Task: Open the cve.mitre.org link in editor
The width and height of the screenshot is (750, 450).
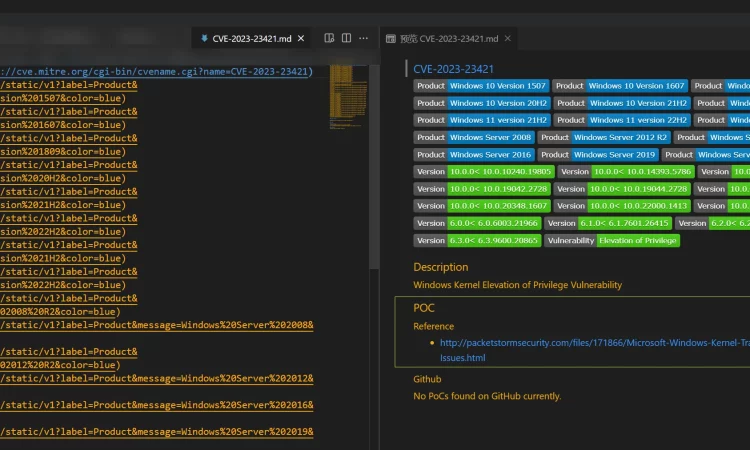Action: pyautogui.click(x=156, y=72)
